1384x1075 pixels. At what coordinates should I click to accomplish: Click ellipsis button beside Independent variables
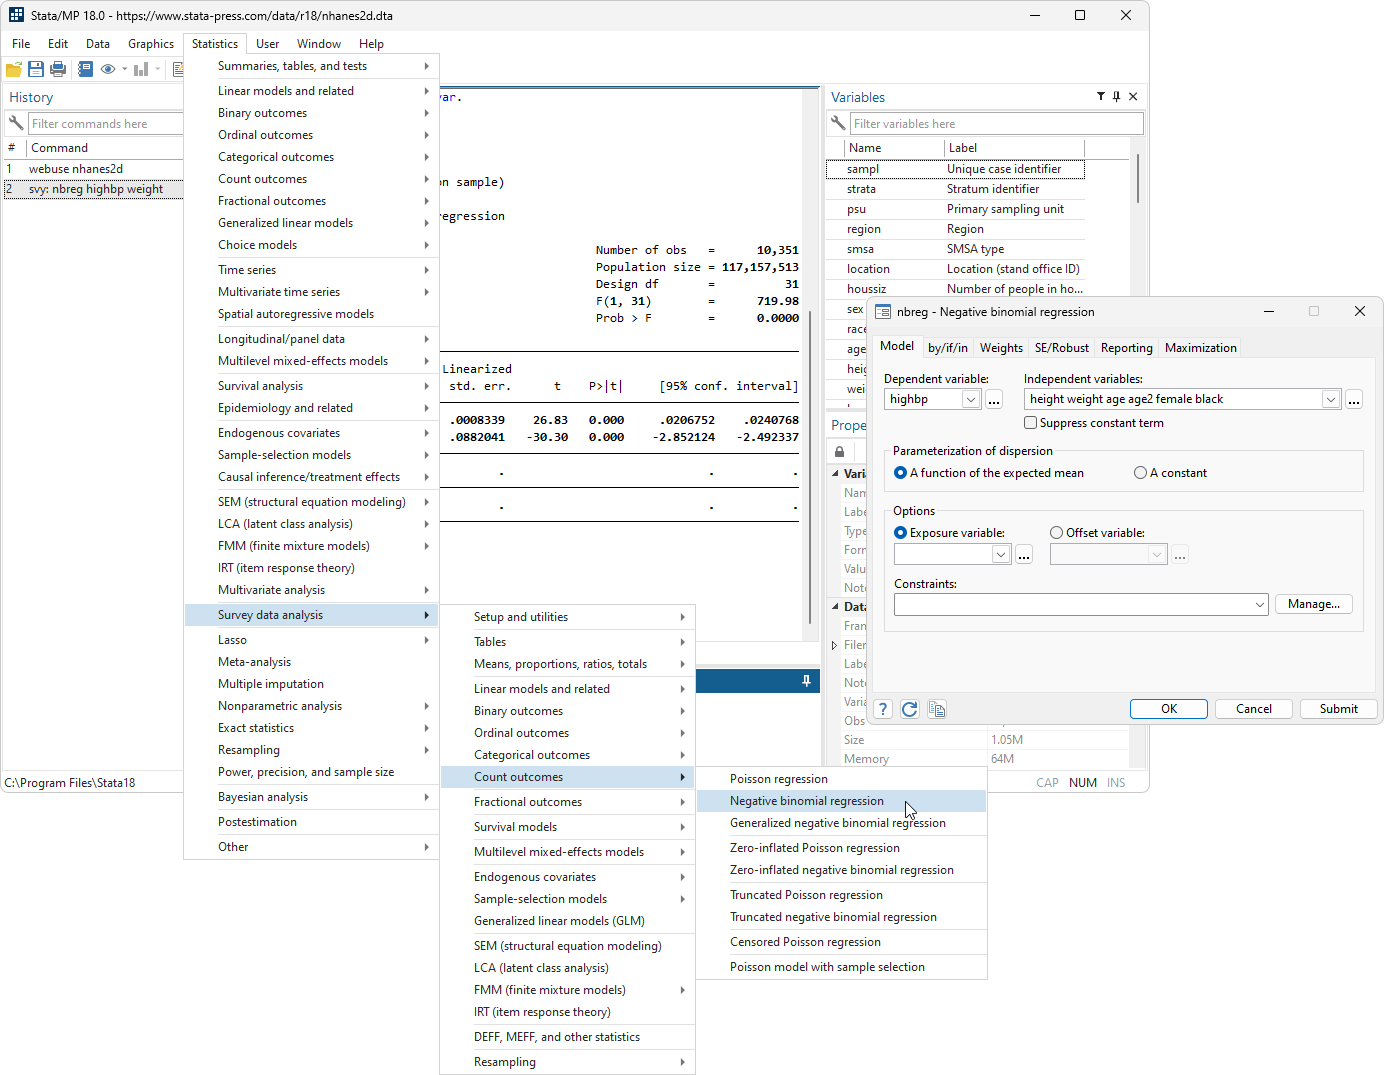(x=1354, y=399)
